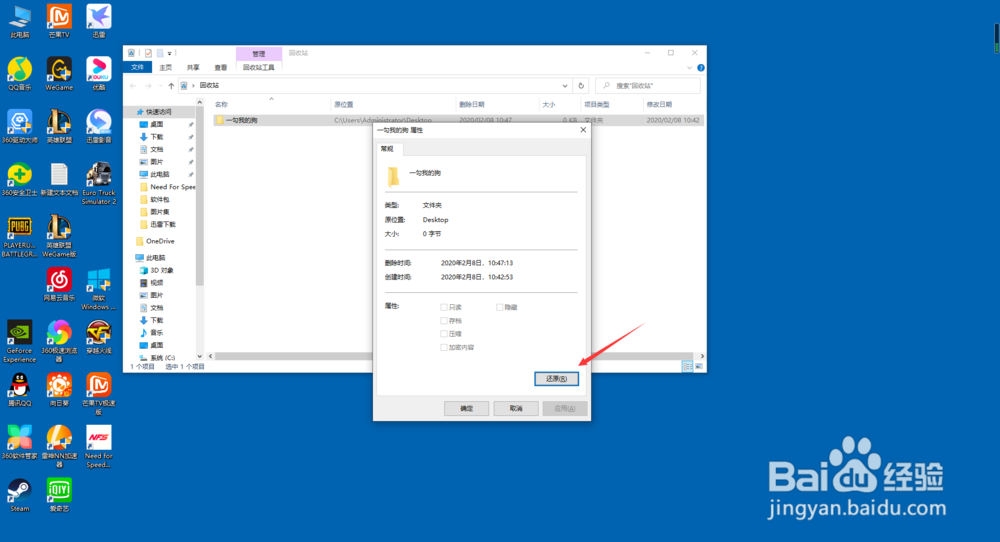Open the PUBG PLAYERUNKNOWN'S BATTLEGROUNDS icon
Viewport: 1000px width, 542px height.
click(20, 237)
